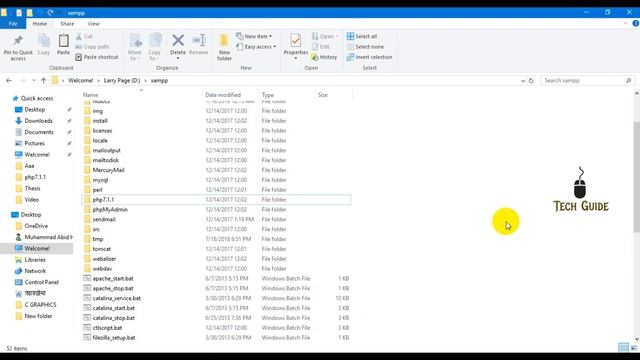Click the search magnifier icon

pyautogui.click(x=629, y=80)
